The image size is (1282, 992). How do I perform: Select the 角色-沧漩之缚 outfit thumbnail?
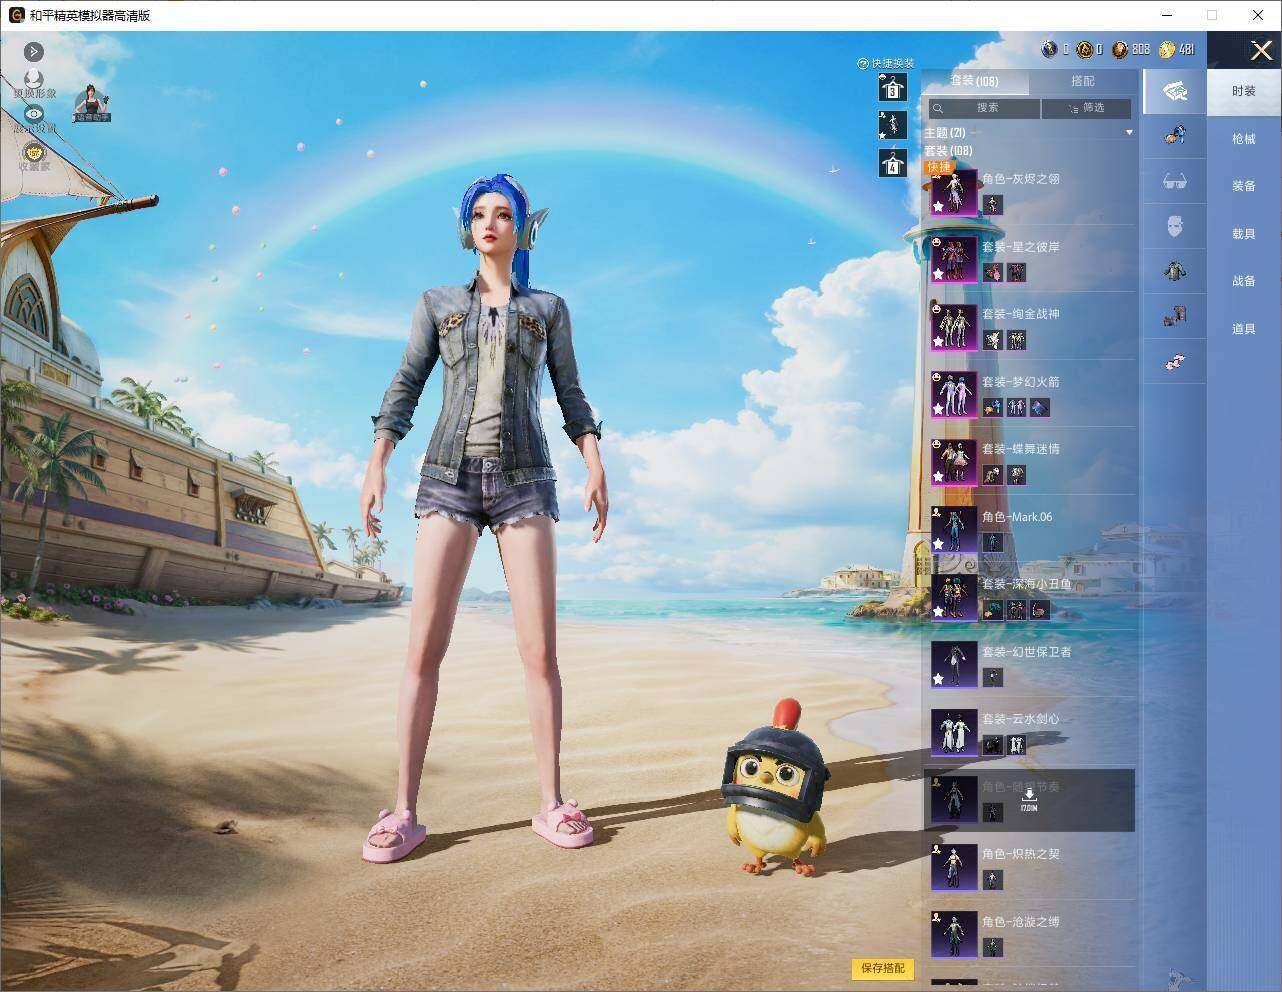[954, 935]
